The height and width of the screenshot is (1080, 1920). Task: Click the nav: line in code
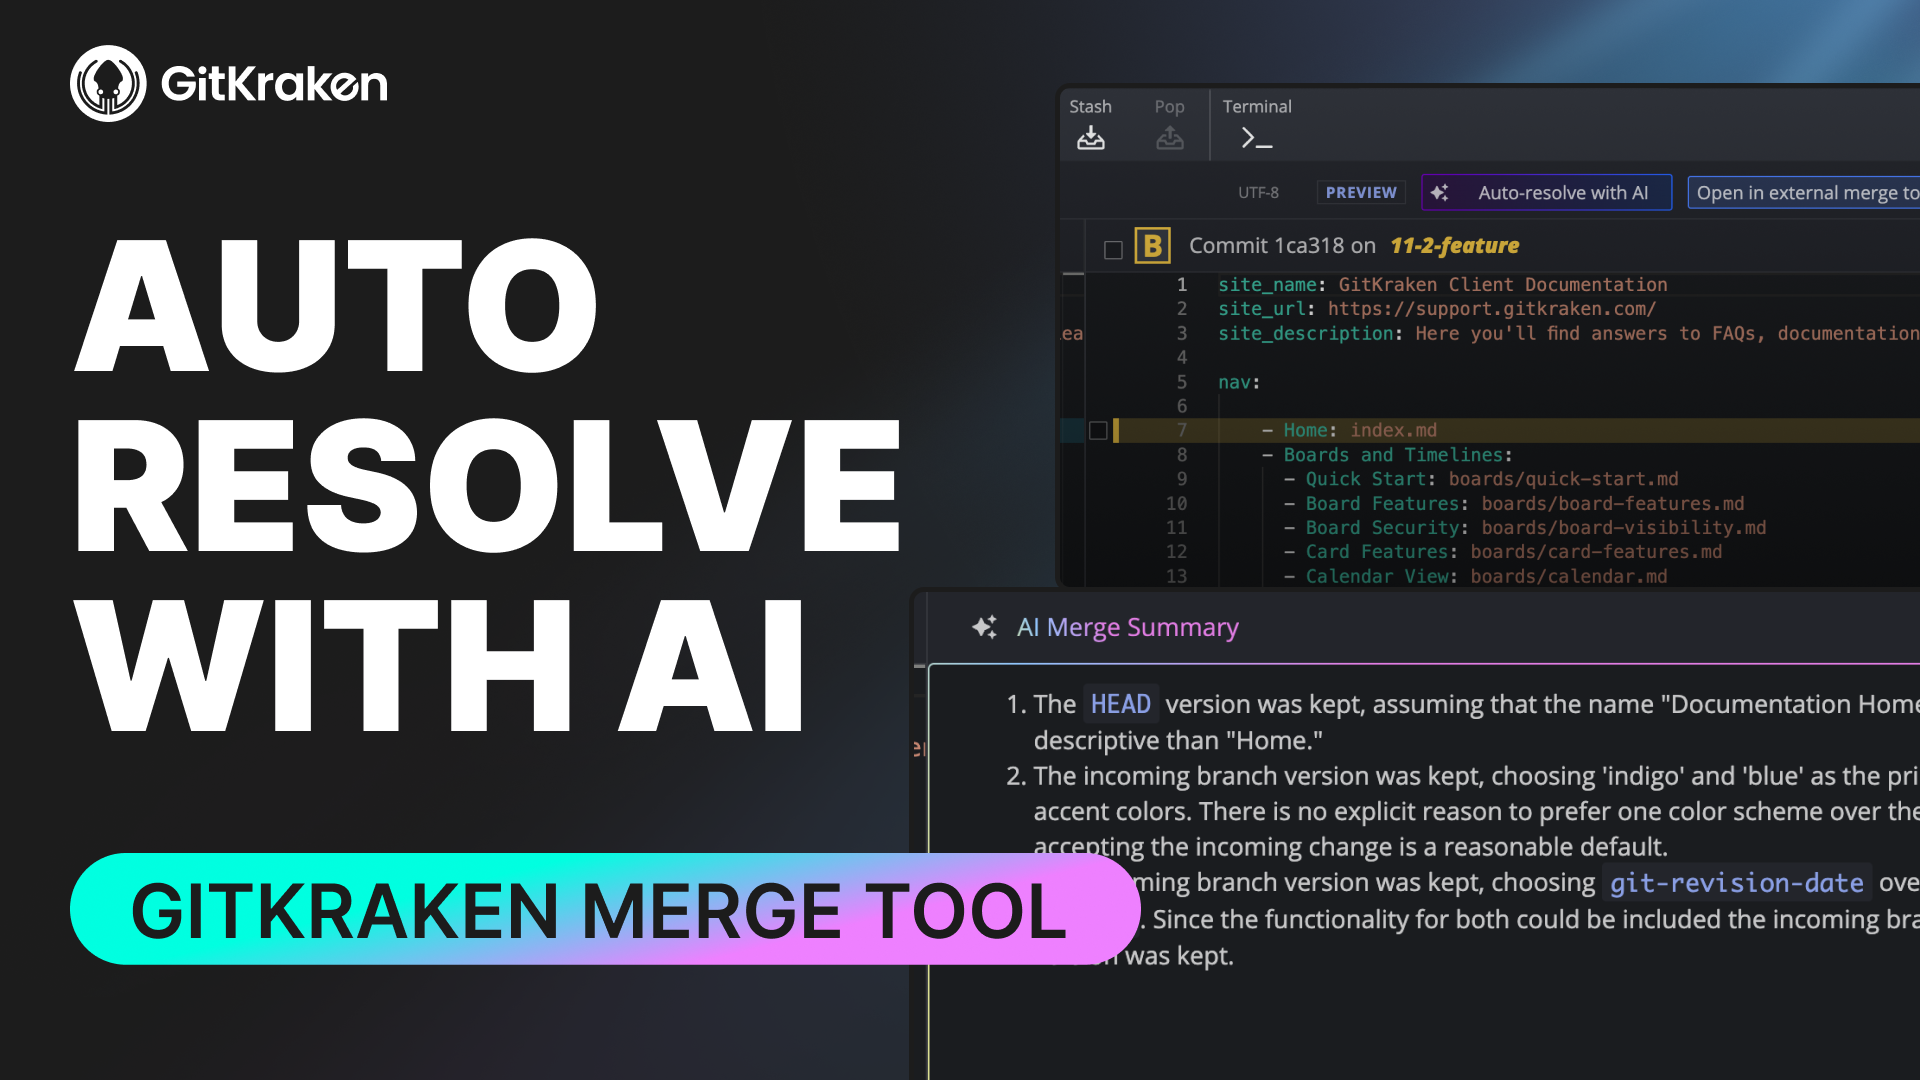(x=1239, y=382)
